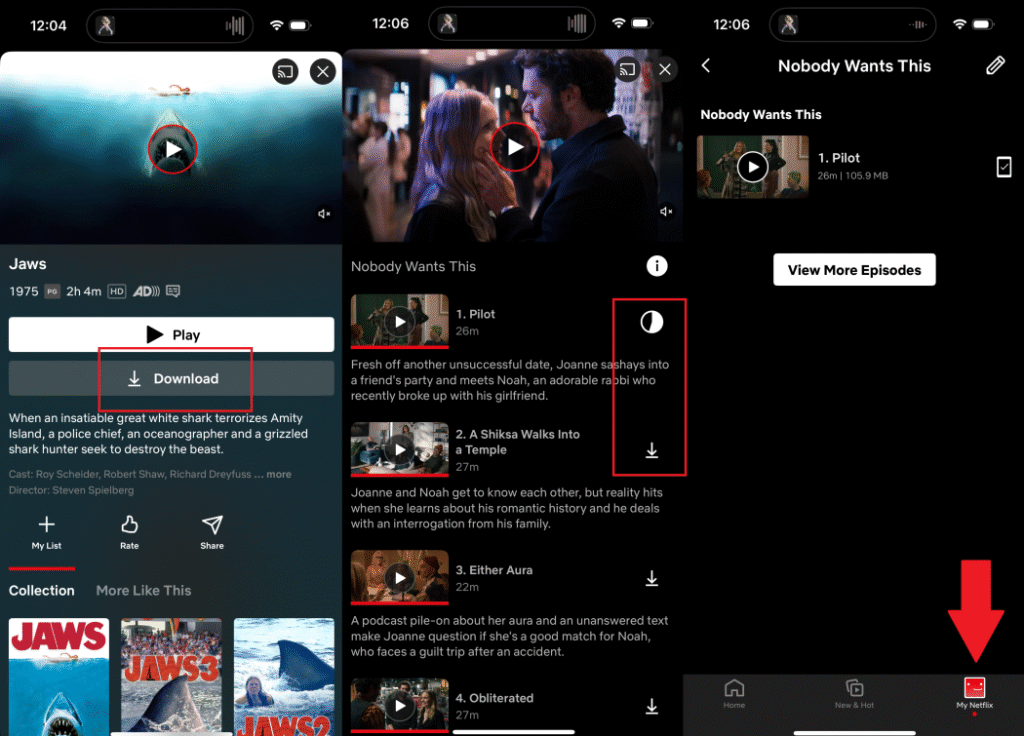Tap the cast icon on Jaws preview
The image size is (1024, 736).
click(x=285, y=71)
